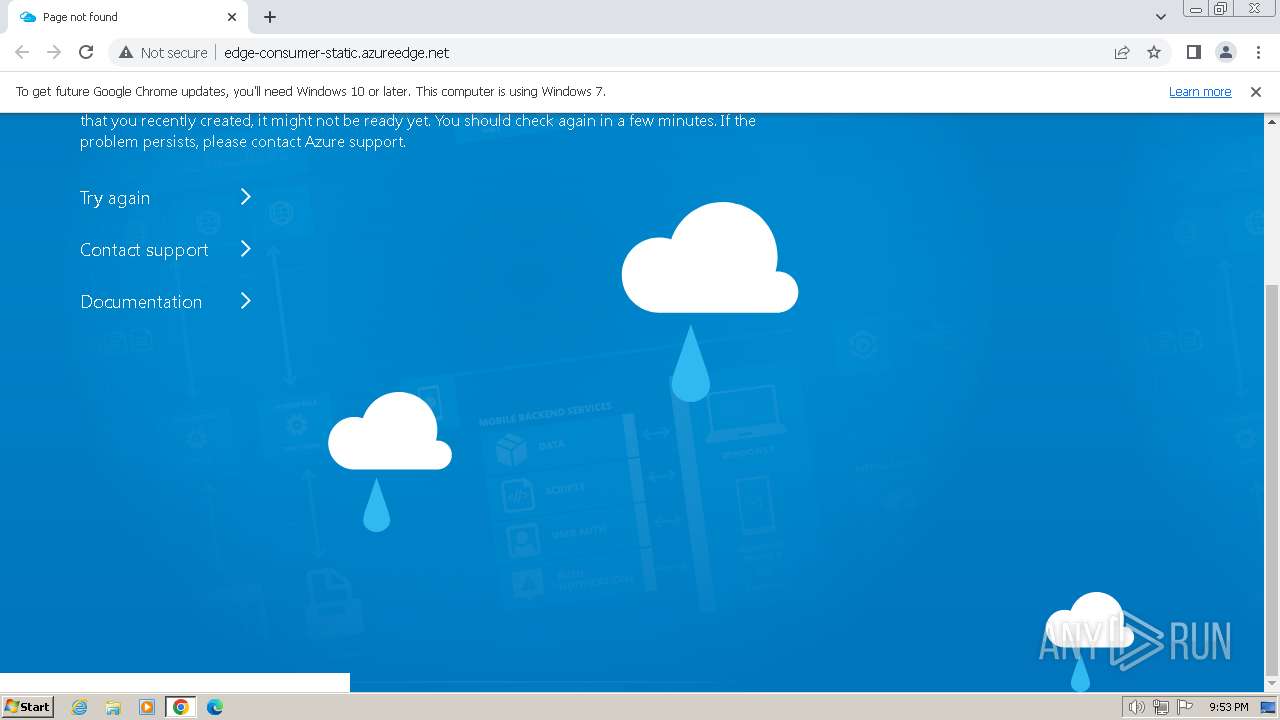This screenshot has height=720, width=1280.
Task: Click the chevron next to Try again
Action: click(x=246, y=197)
